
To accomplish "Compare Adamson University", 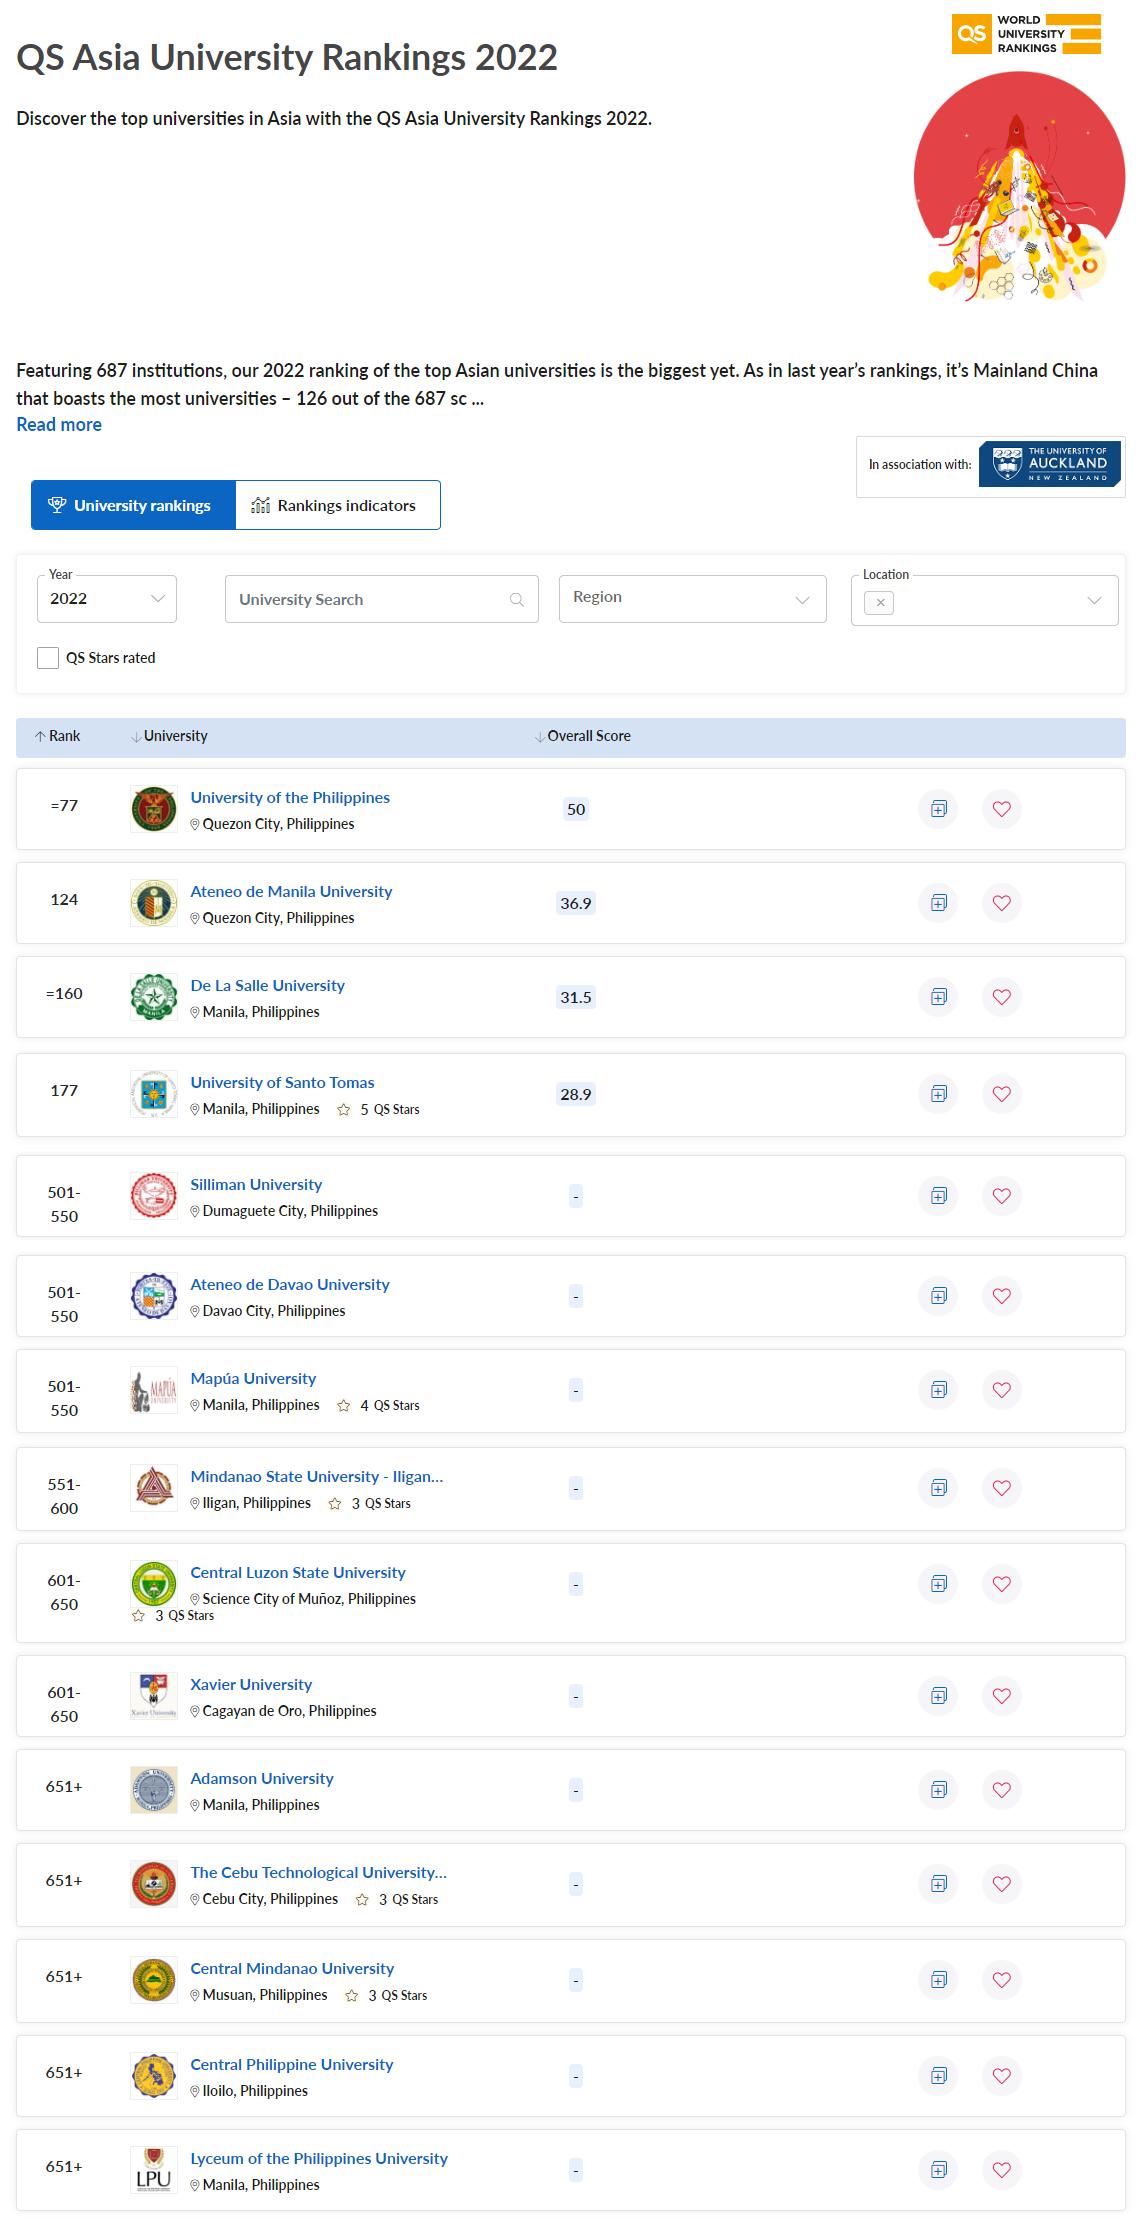I will pyautogui.click(x=938, y=1790).
